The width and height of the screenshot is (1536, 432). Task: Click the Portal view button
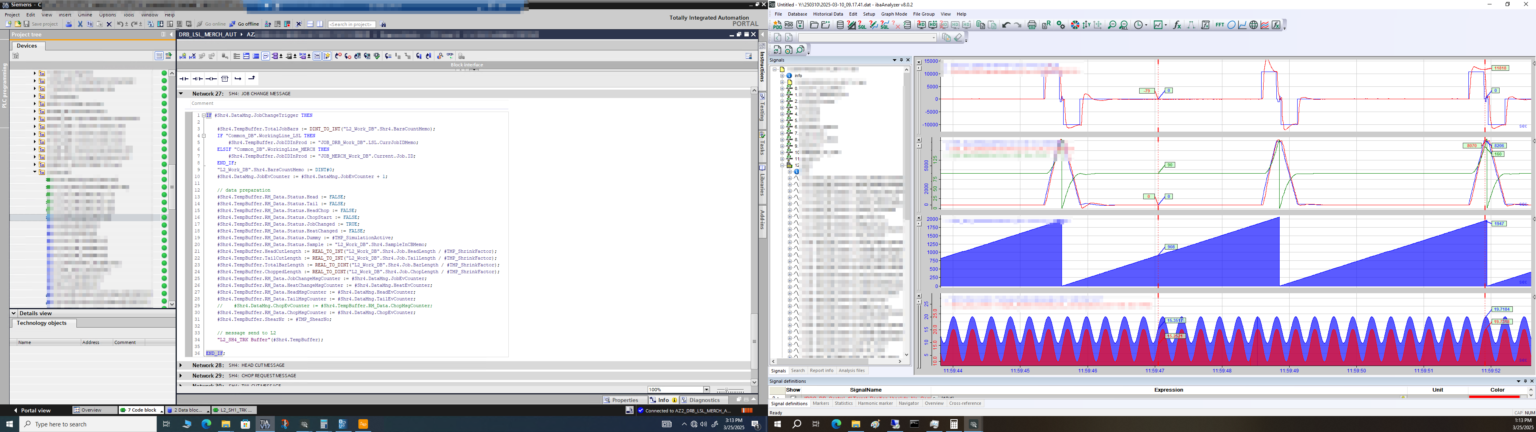coord(31,410)
